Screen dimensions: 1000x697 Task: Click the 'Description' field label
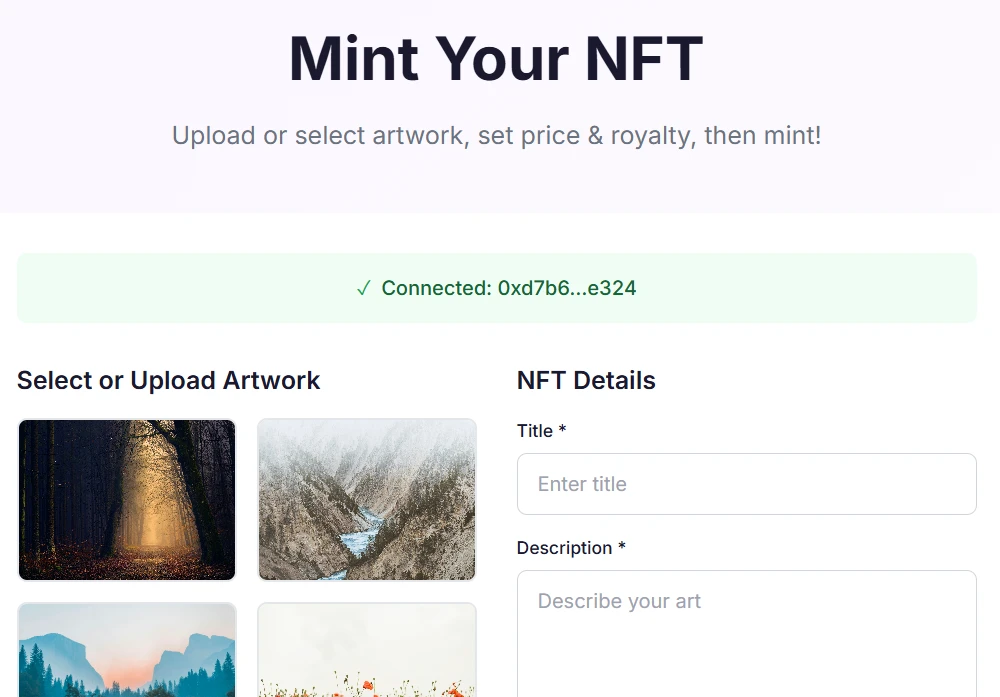click(564, 548)
